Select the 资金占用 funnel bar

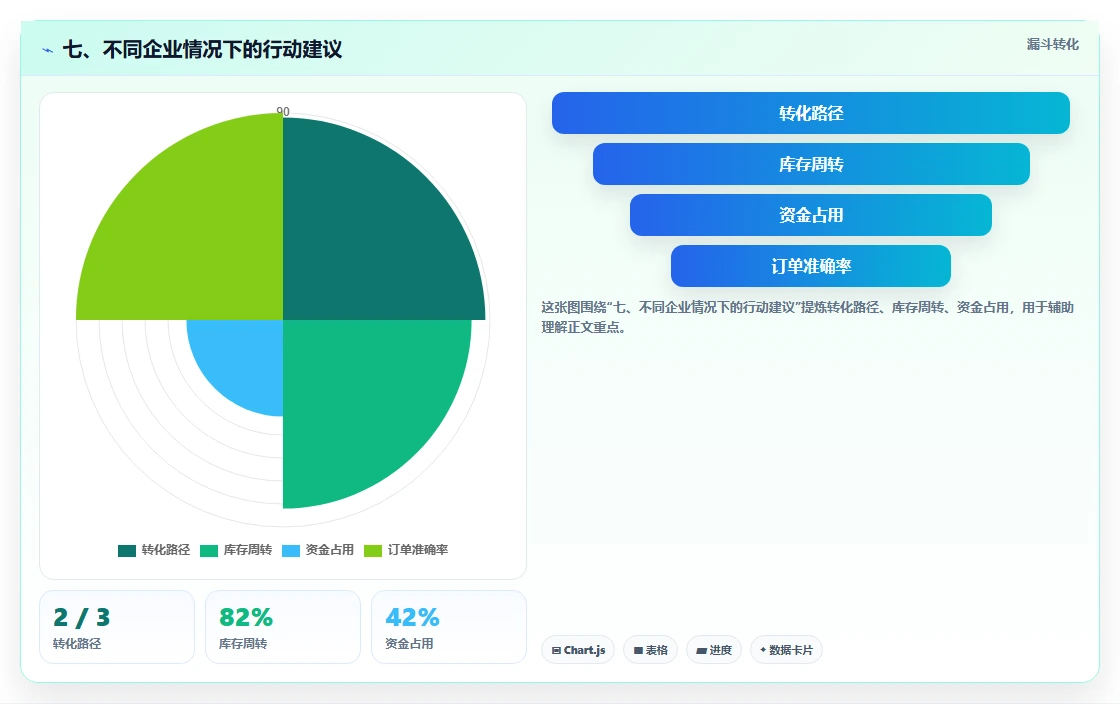(x=811, y=215)
